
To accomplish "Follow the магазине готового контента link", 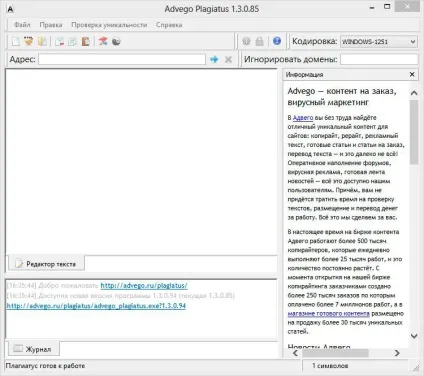I will point(329,313).
